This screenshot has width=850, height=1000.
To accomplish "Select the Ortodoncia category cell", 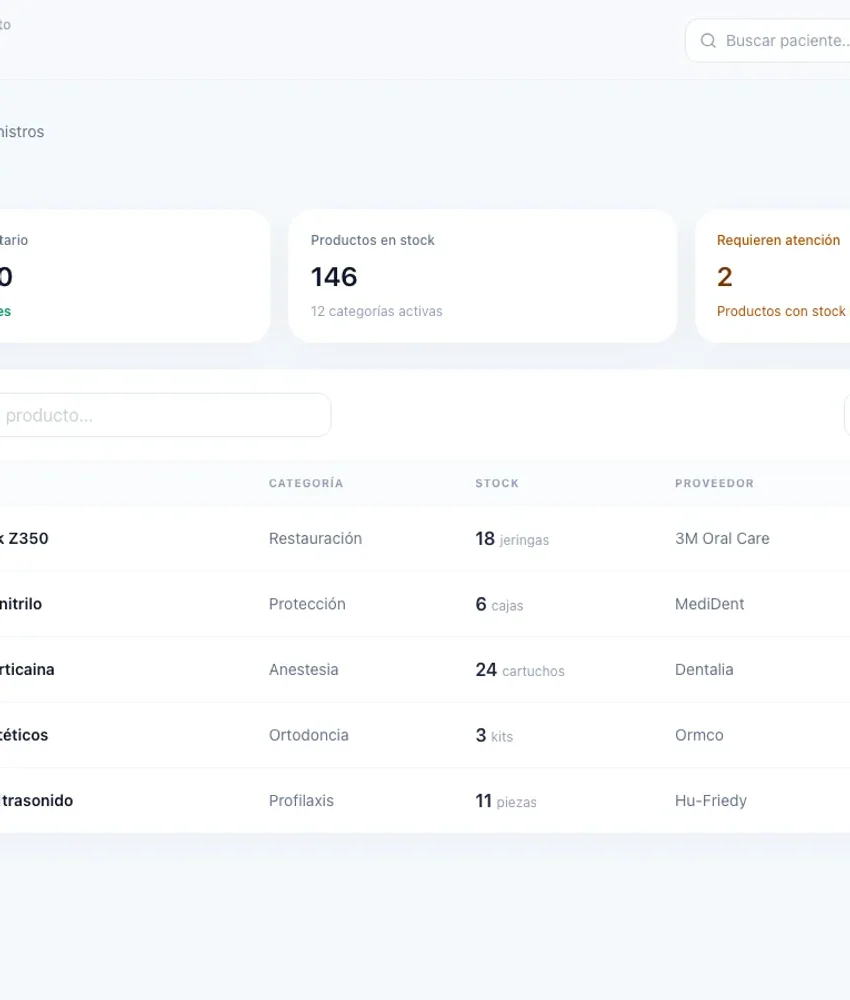I will click(309, 735).
